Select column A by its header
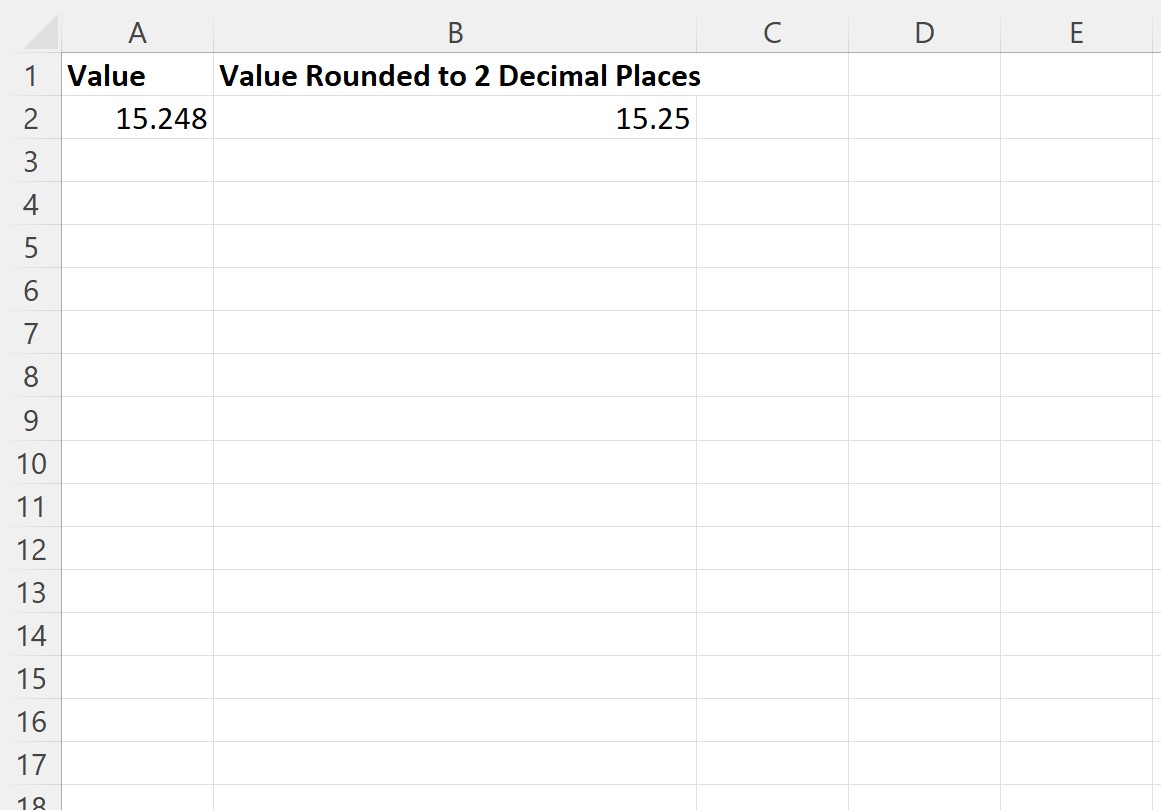Viewport: 1161px width, 810px height. pyautogui.click(x=137, y=32)
